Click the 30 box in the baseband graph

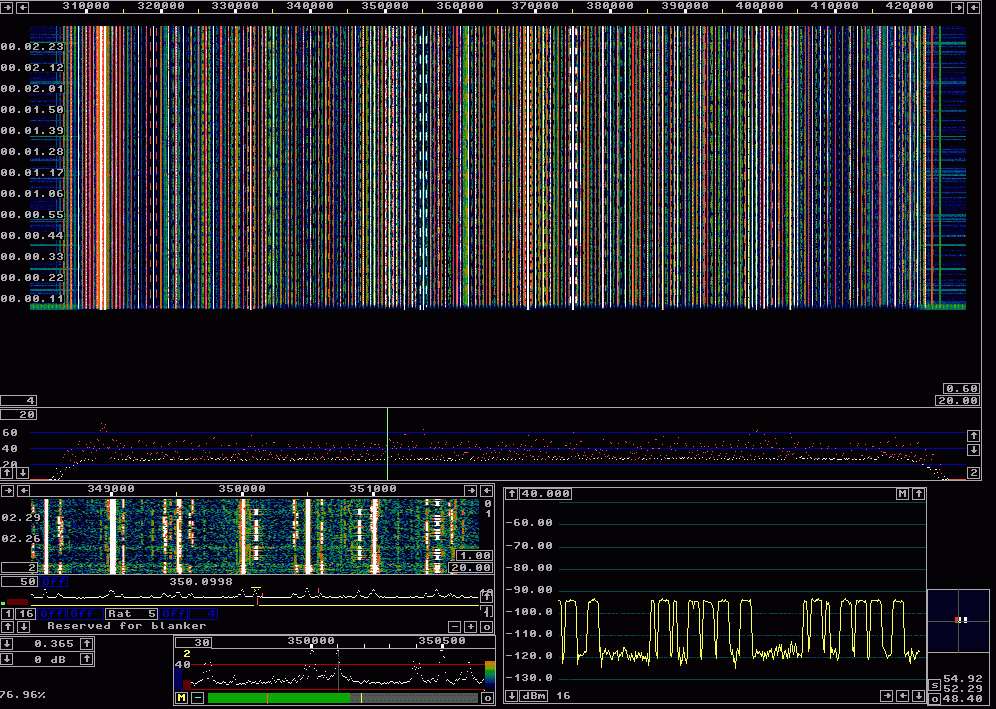[x=193, y=642]
